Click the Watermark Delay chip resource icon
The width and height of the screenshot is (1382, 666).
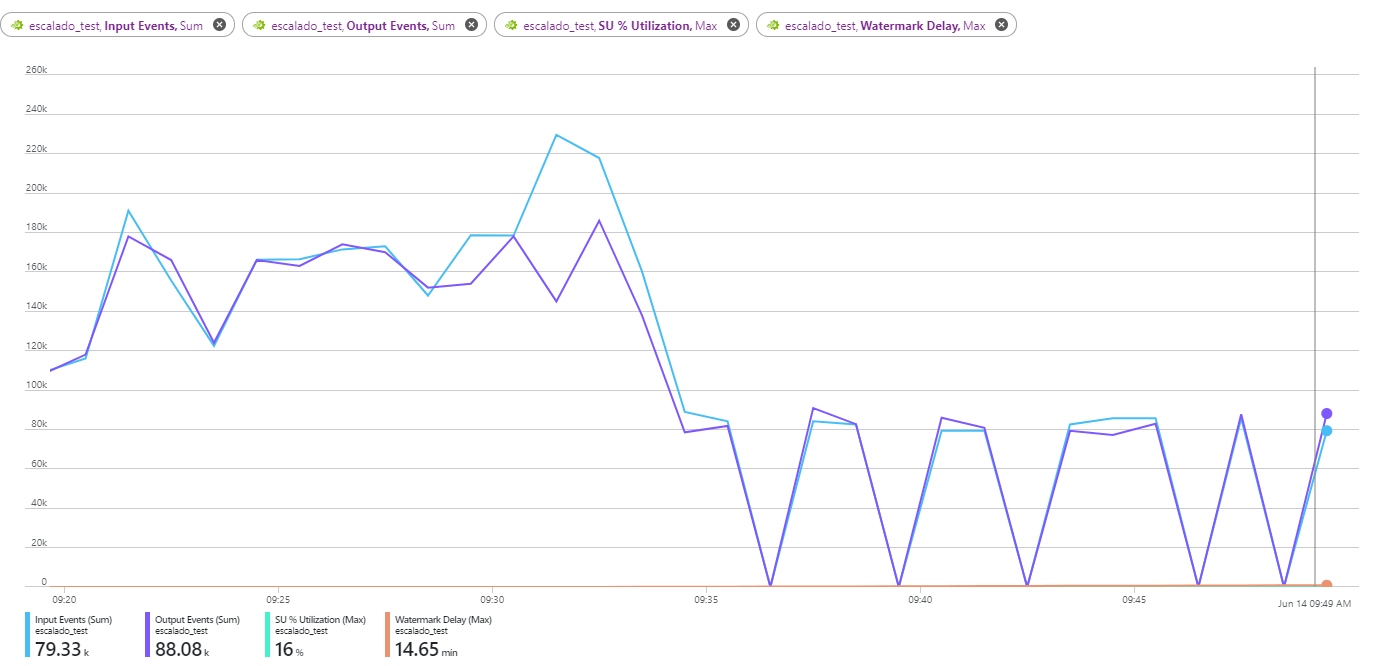(773, 25)
